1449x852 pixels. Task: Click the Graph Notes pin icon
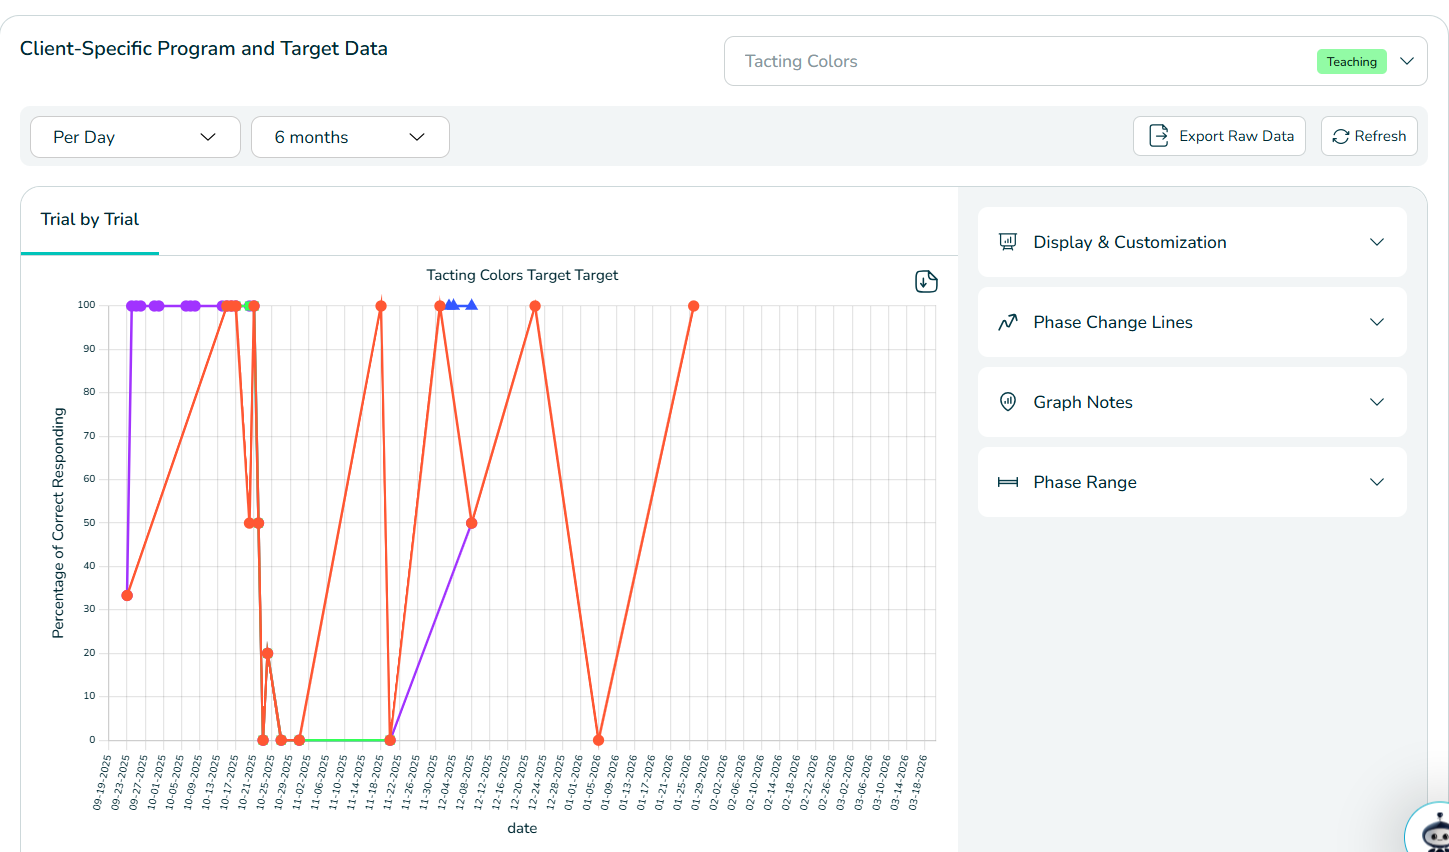point(1008,402)
